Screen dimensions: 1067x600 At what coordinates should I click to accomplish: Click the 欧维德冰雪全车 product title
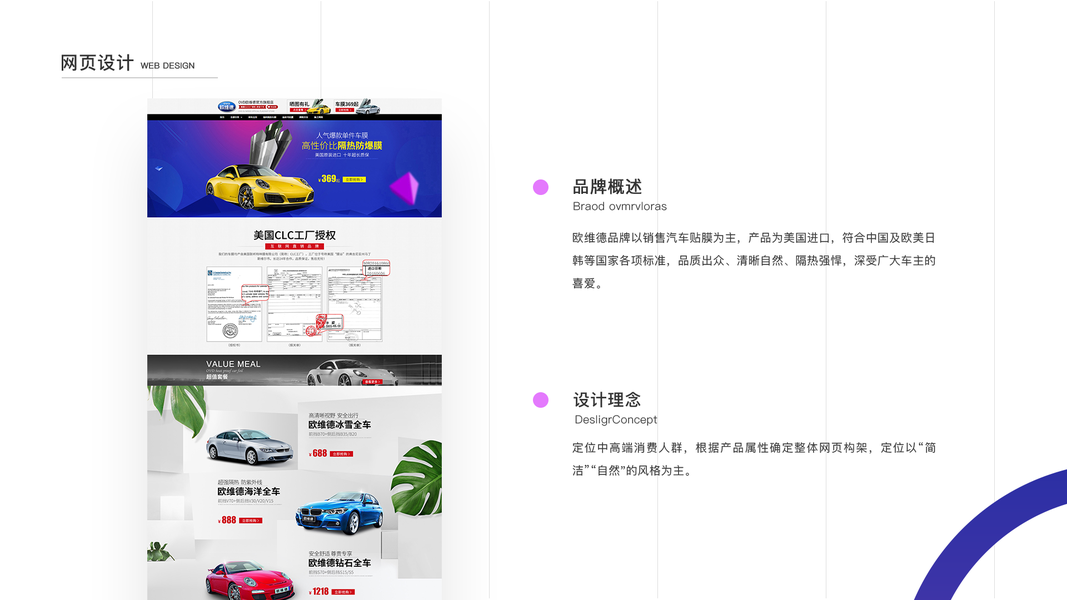click(340, 424)
